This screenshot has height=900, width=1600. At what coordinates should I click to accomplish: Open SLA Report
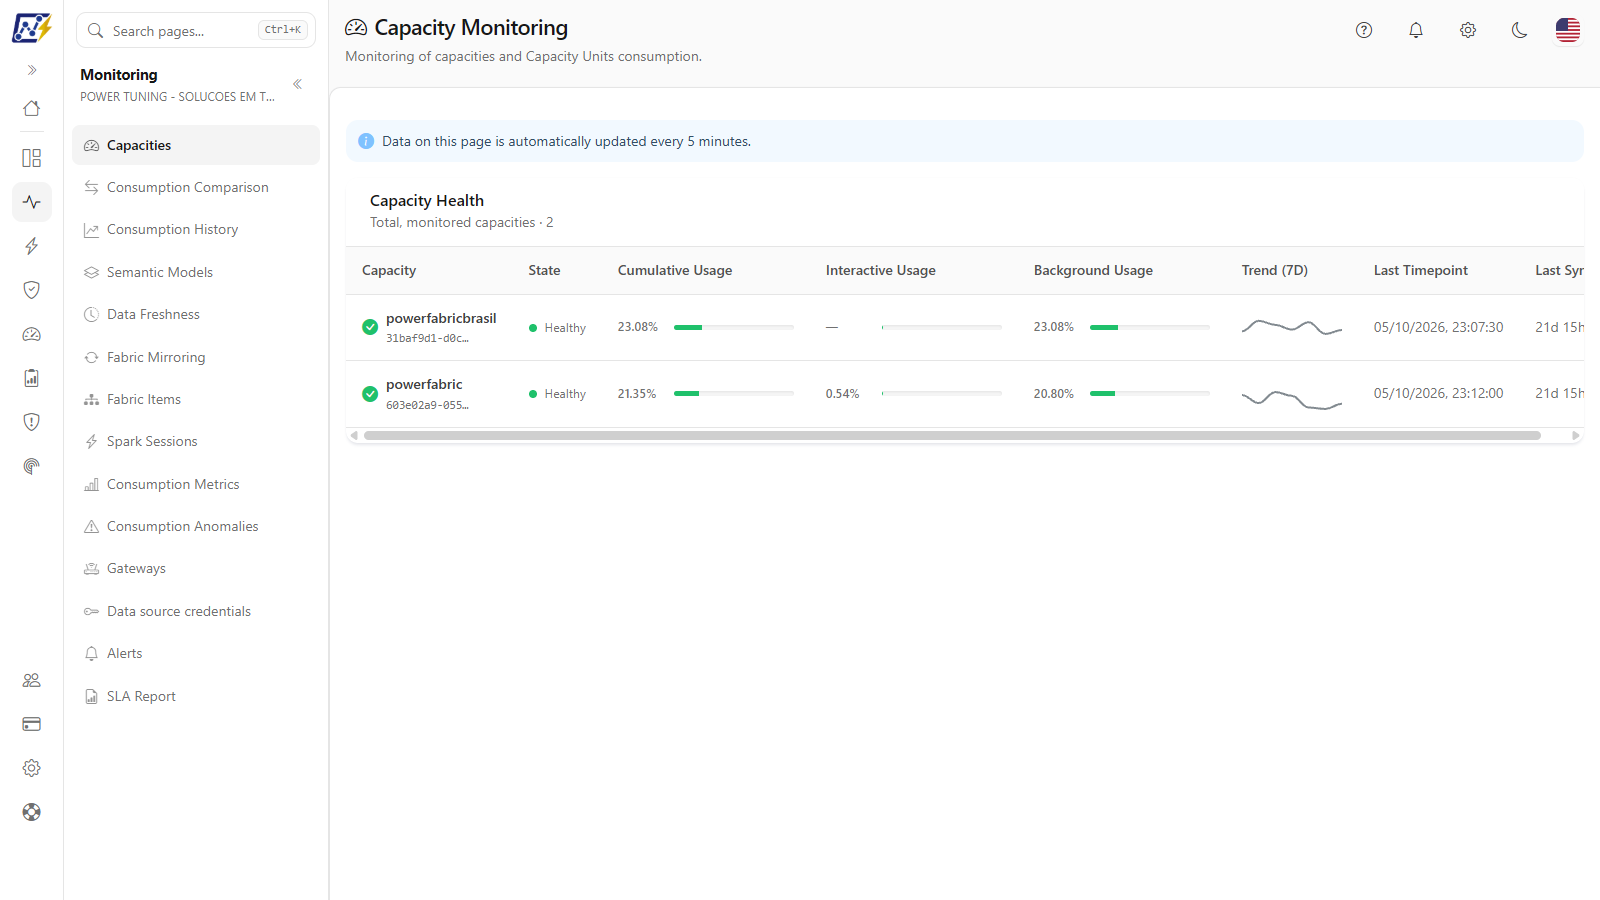(196, 696)
